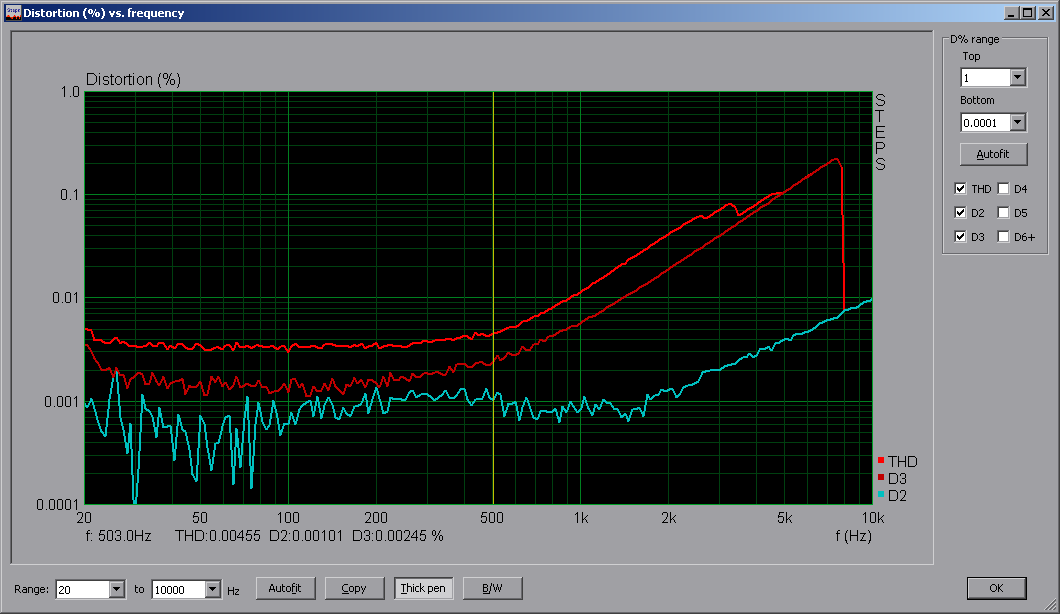Enable the D4 harmonic checkbox

click(1003, 189)
